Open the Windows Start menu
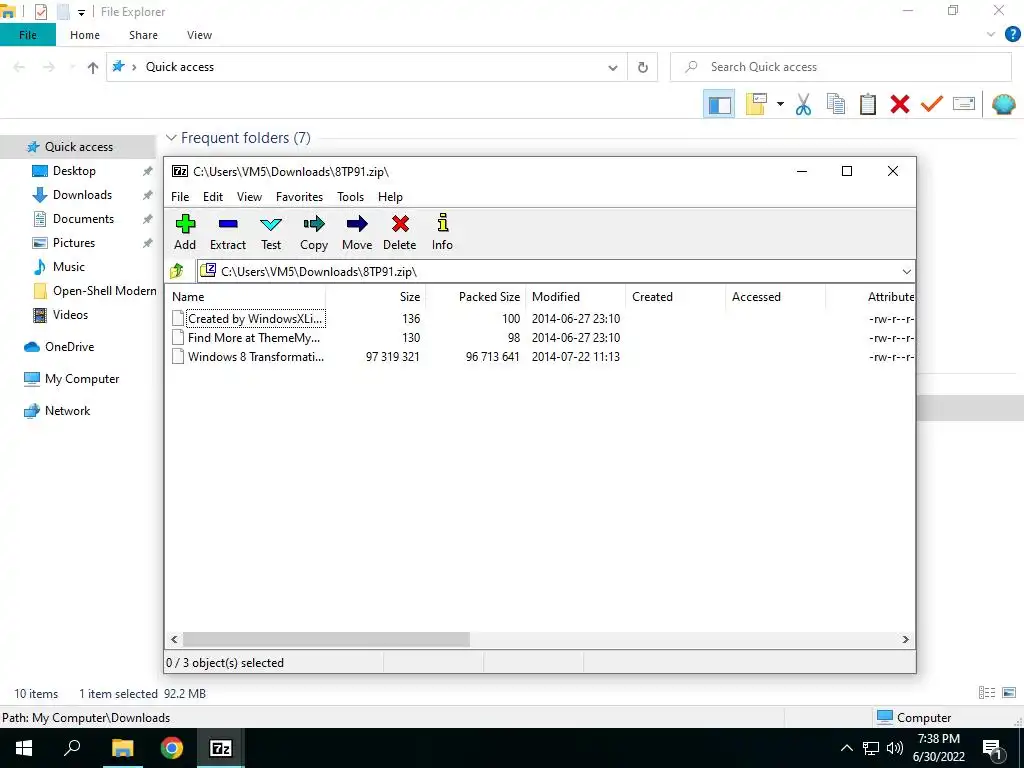This screenshot has height=768, width=1024. tap(24, 748)
